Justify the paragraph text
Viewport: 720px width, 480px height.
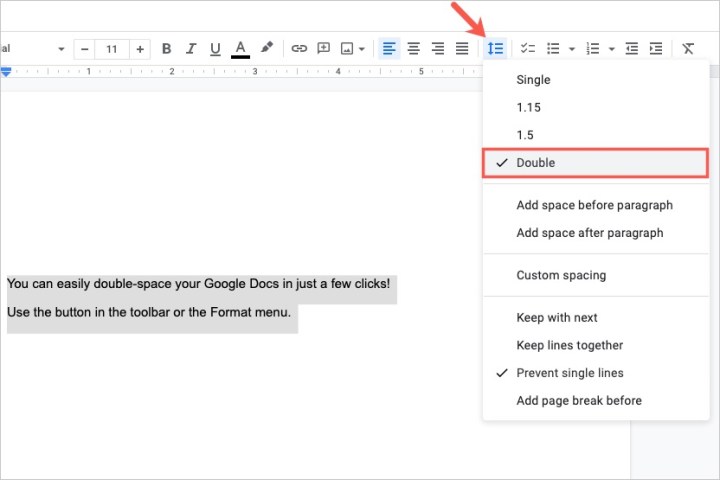[x=461, y=48]
